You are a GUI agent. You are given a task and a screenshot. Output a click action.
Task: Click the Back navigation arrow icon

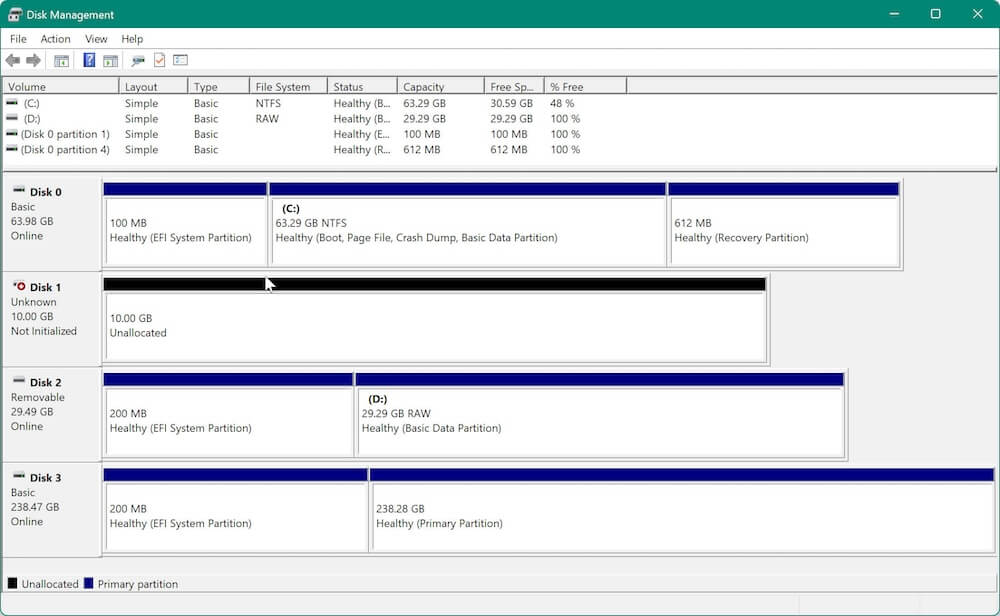12,60
